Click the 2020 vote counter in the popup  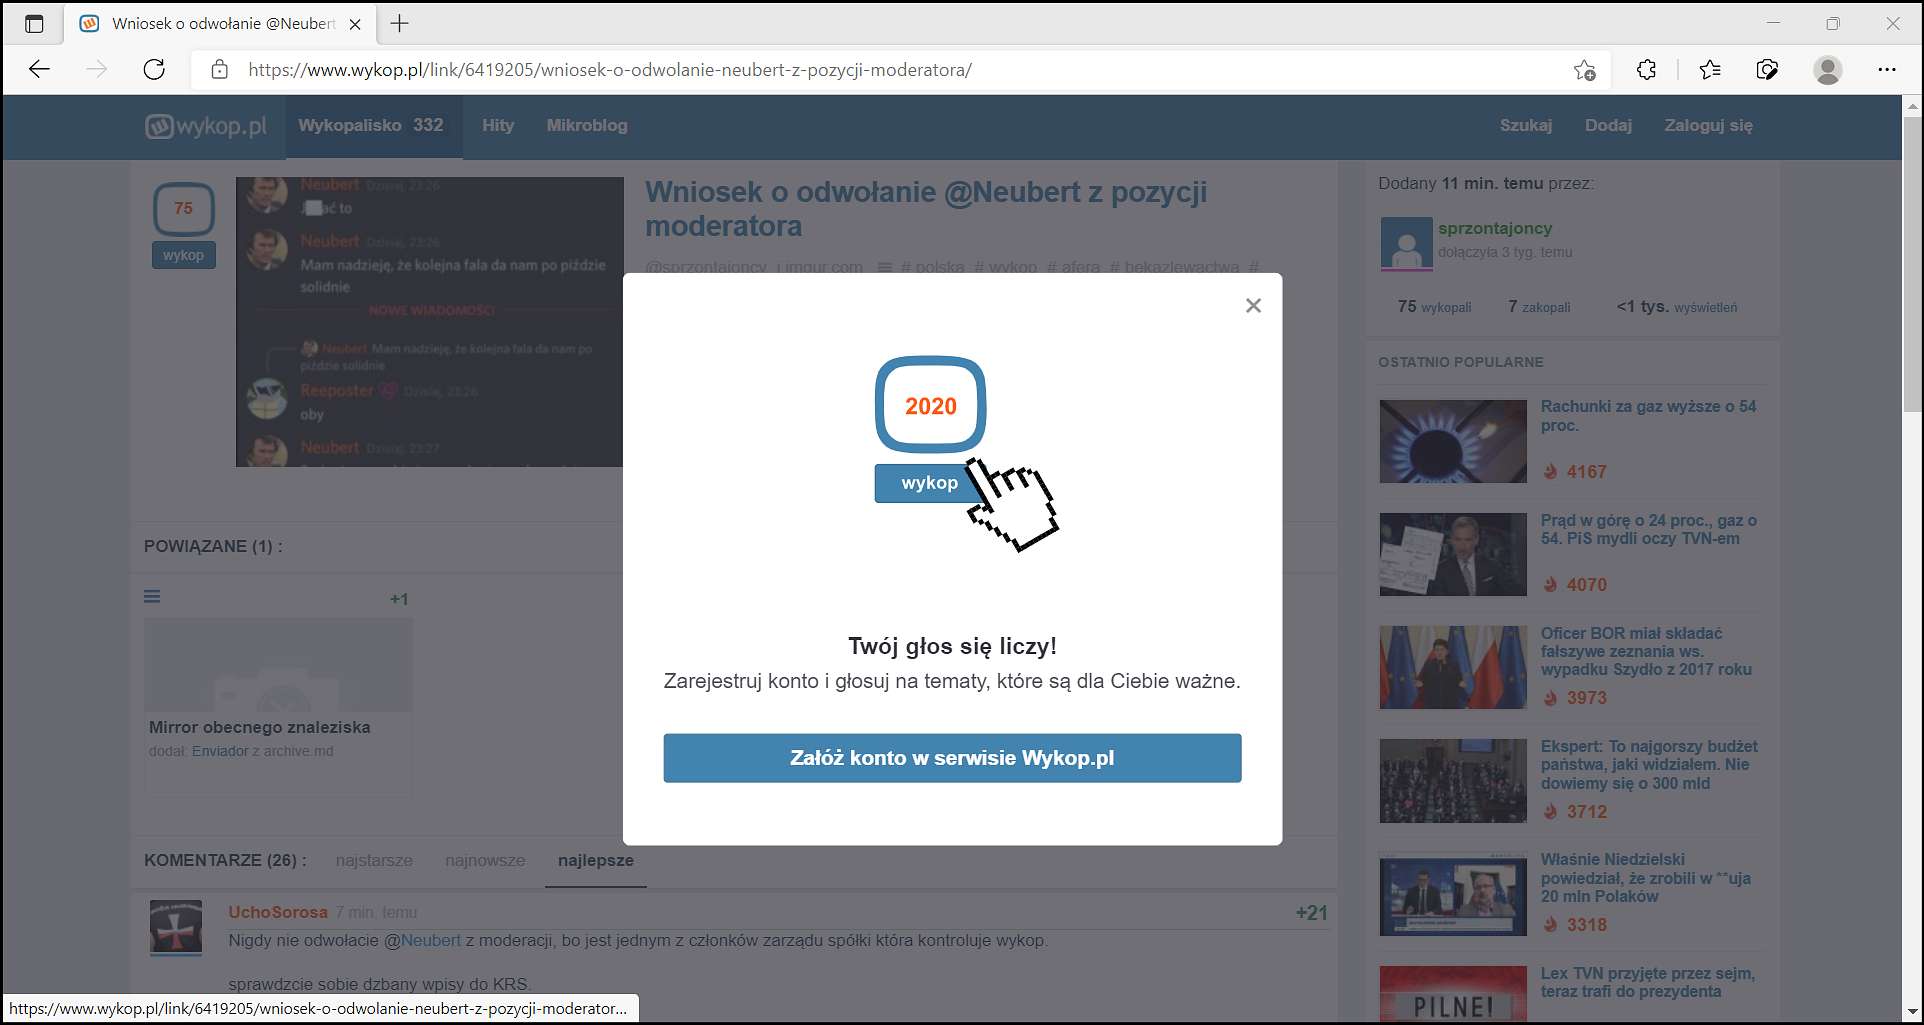point(930,405)
